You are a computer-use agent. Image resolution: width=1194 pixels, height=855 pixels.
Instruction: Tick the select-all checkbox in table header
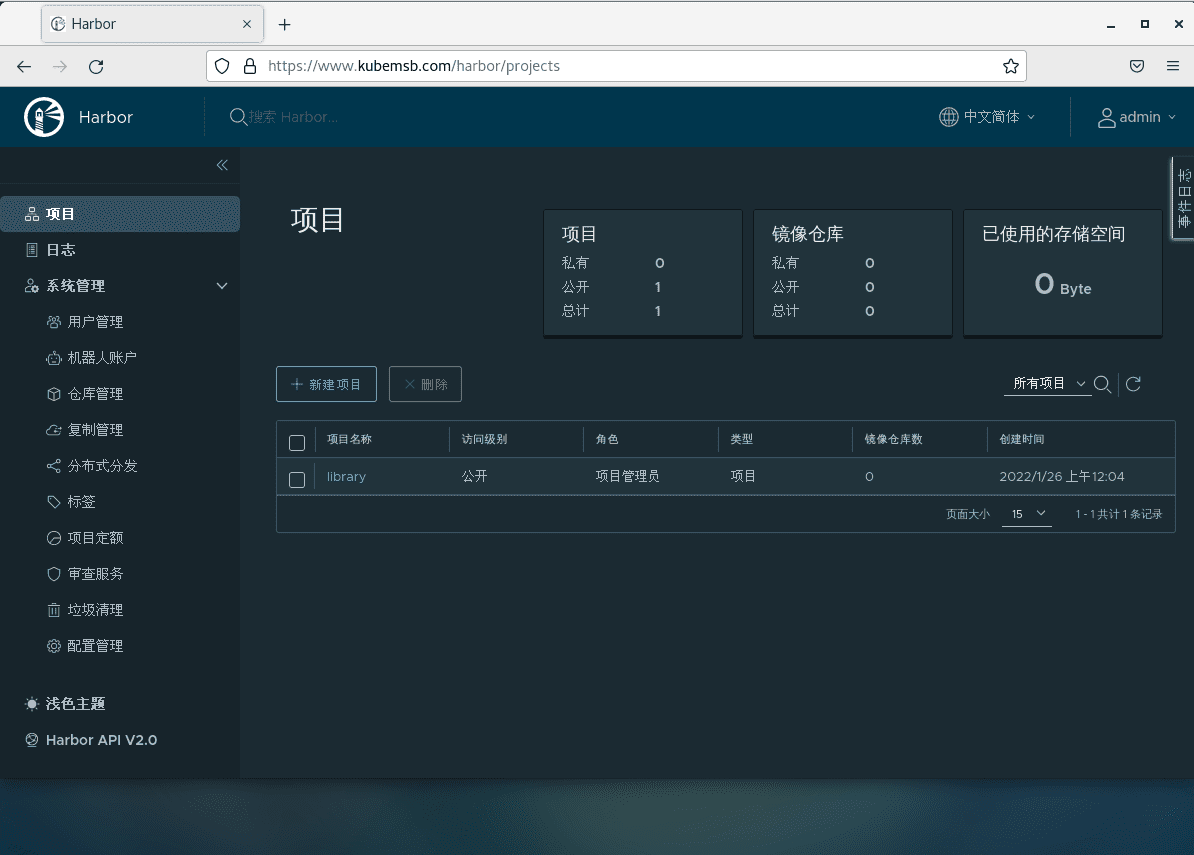click(297, 442)
